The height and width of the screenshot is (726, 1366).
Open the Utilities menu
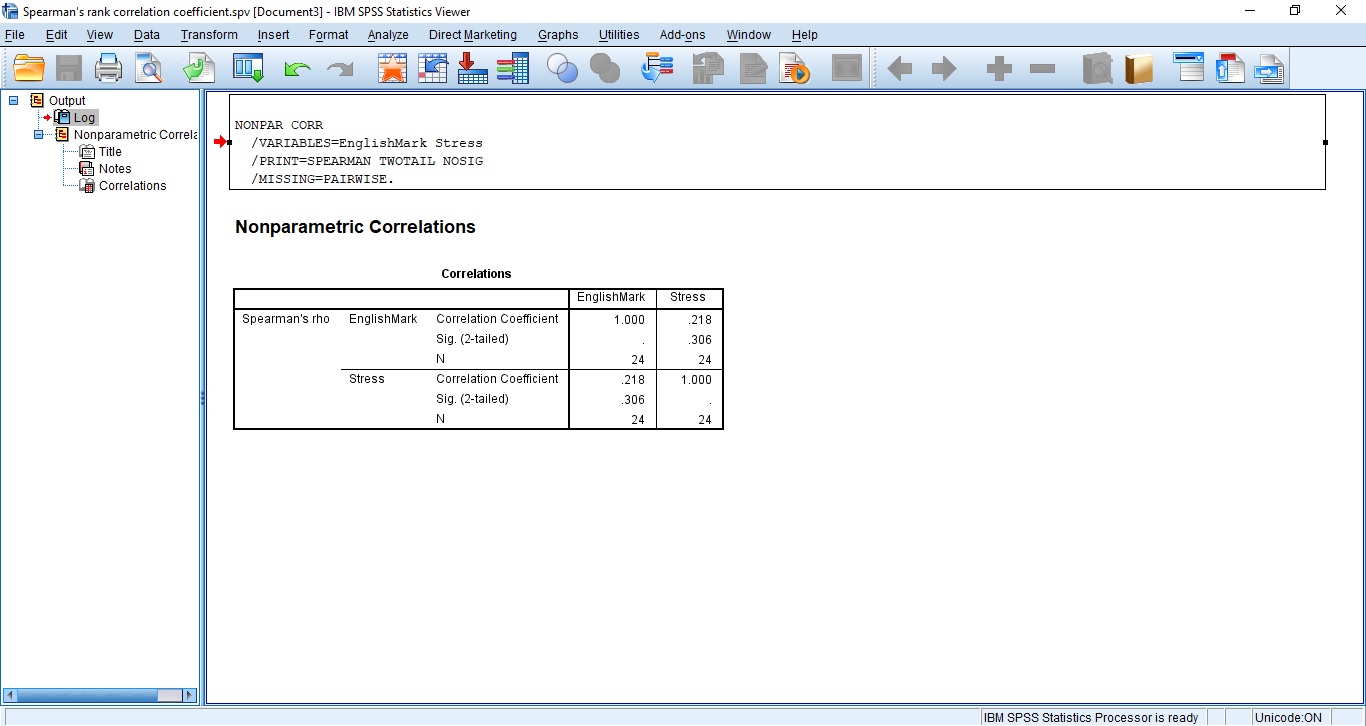(x=619, y=34)
